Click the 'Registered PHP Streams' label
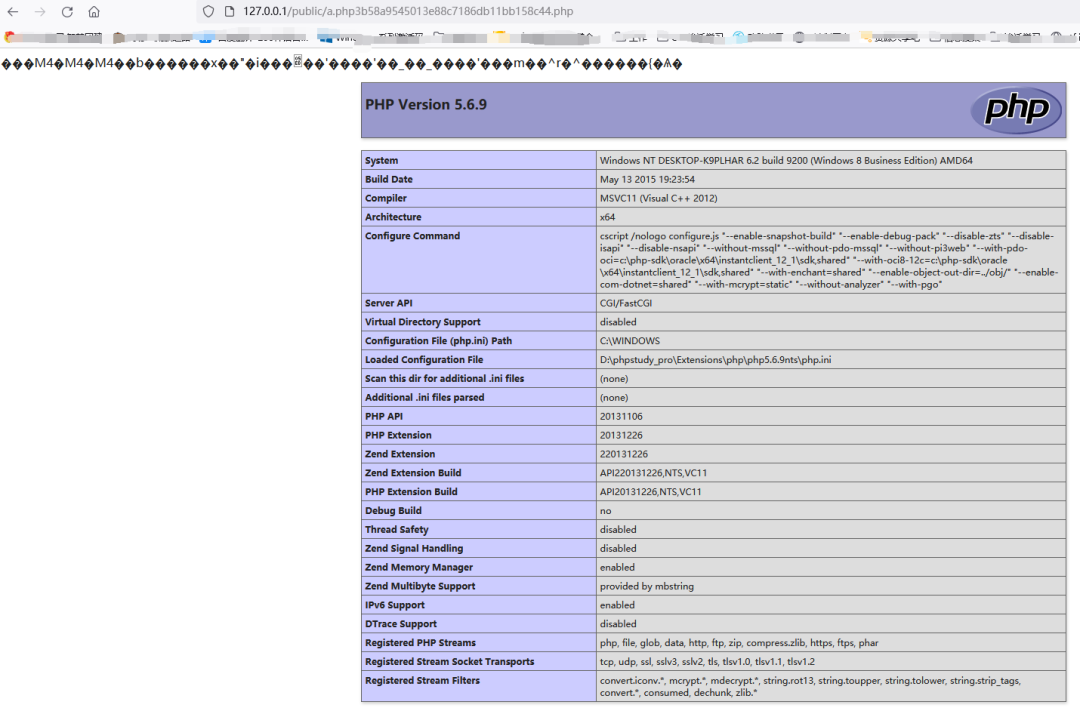The width and height of the screenshot is (1080, 711). point(420,643)
